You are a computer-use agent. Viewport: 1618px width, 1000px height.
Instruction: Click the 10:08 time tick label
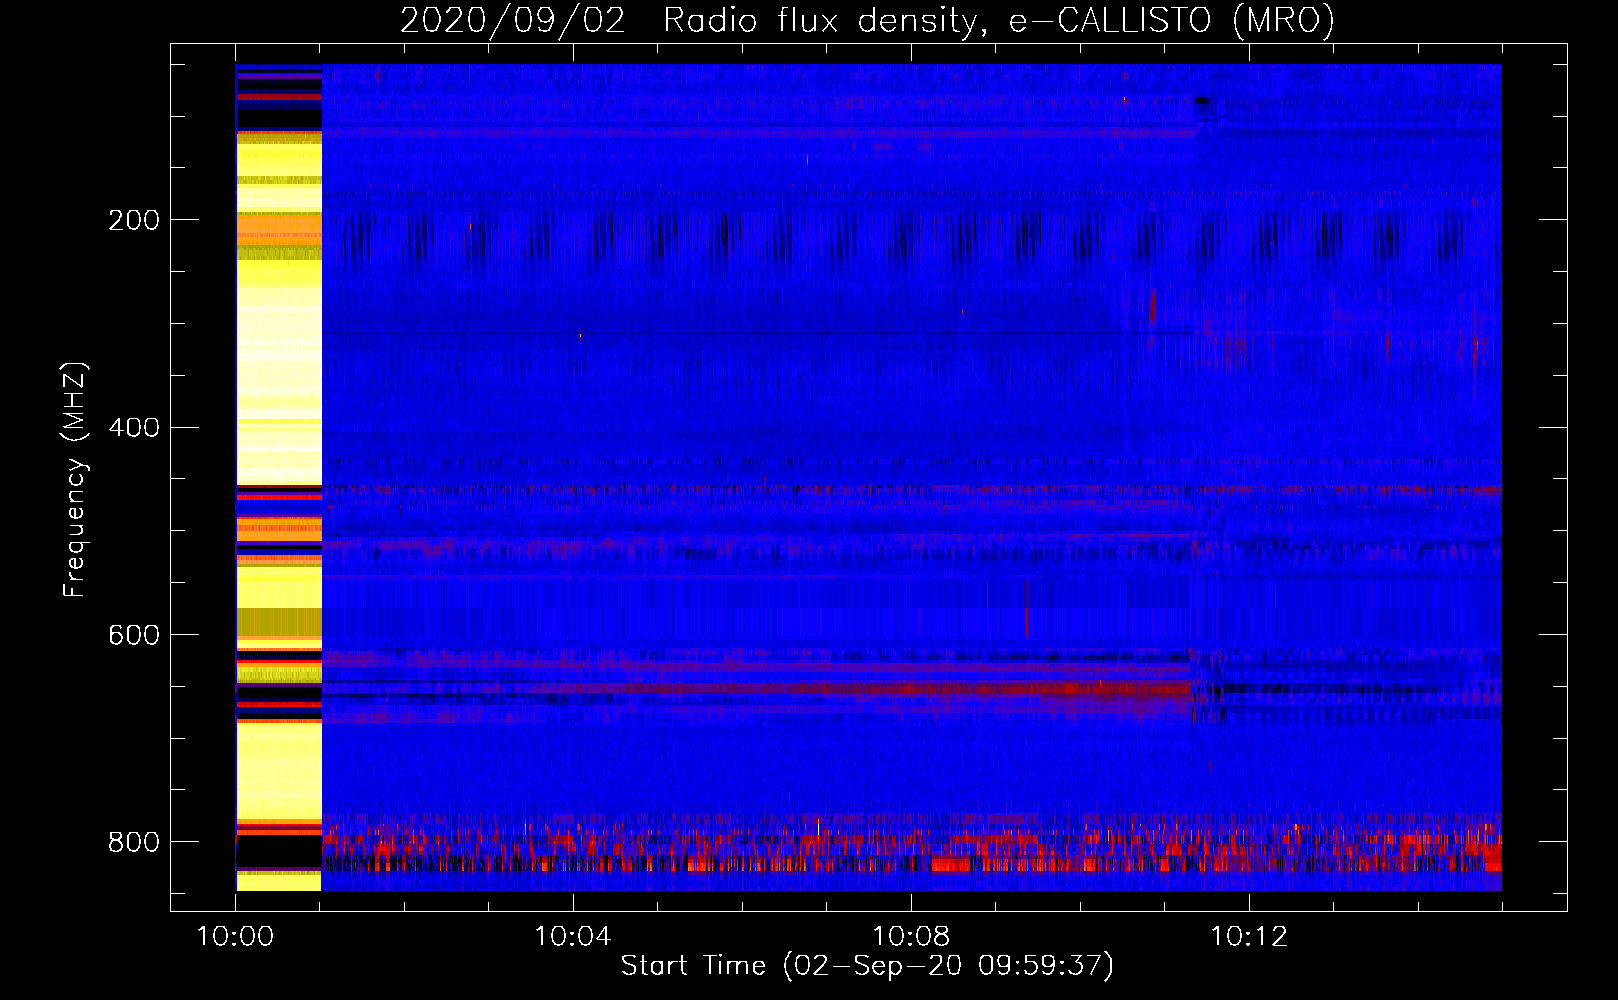[x=911, y=937]
